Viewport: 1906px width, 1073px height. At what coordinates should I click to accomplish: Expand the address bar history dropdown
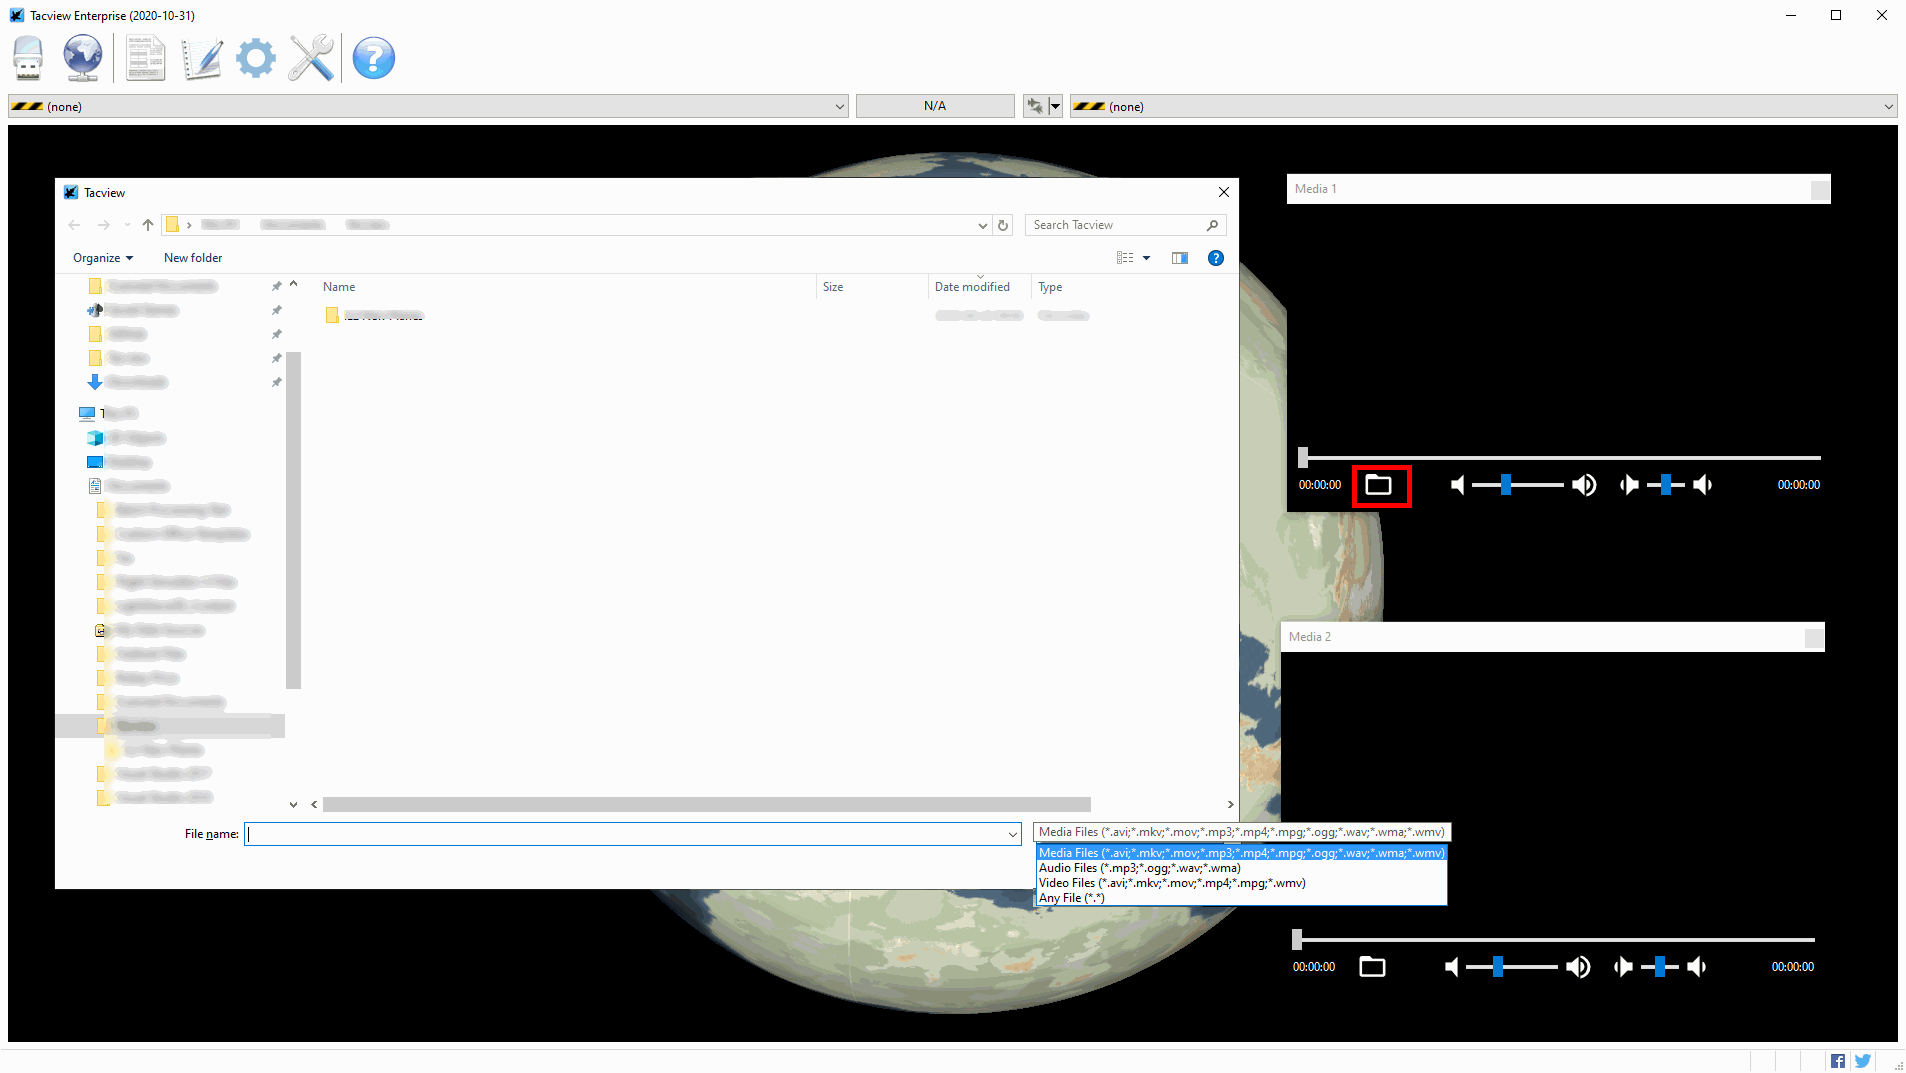click(982, 225)
